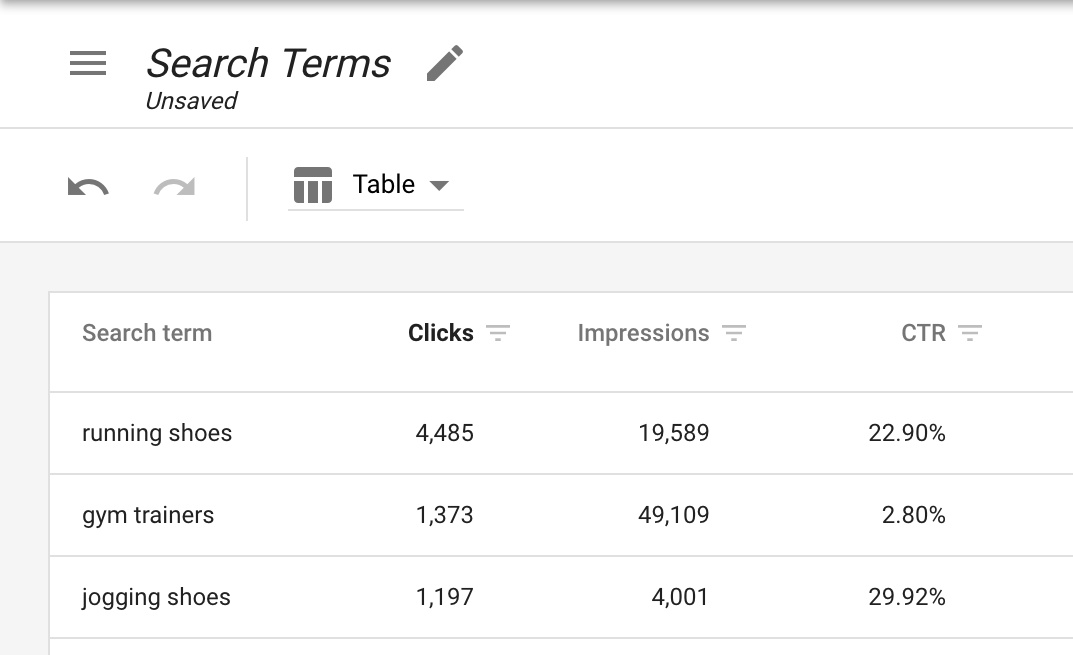Click the CTR column header
This screenshot has width=1073, height=655.
point(923,333)
